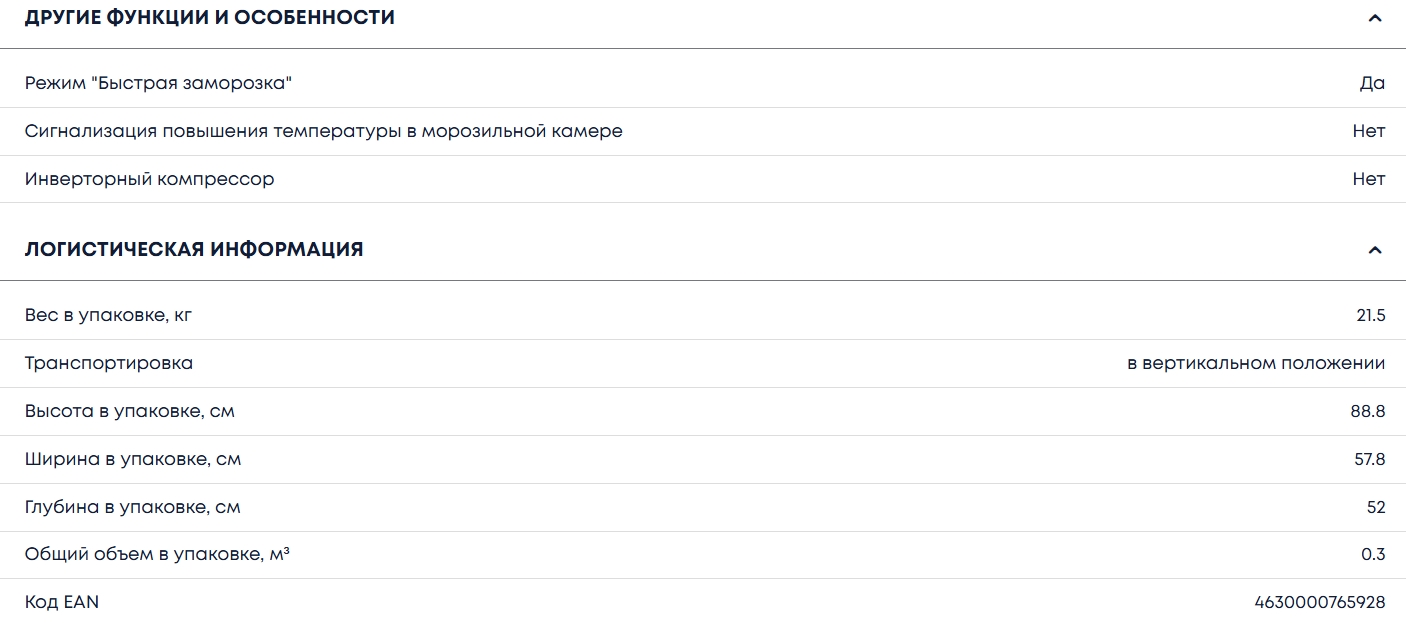Click the "Общий объем в упаковке" label
The height and width of the screenshot is (623, 1406).
(x=157, y=554)
